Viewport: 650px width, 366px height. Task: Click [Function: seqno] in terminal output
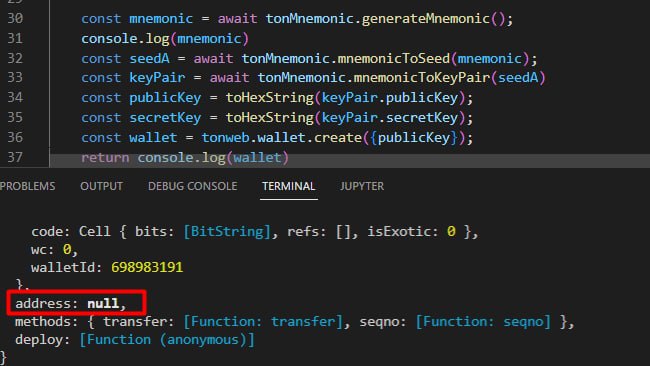[x=483, y=322]
